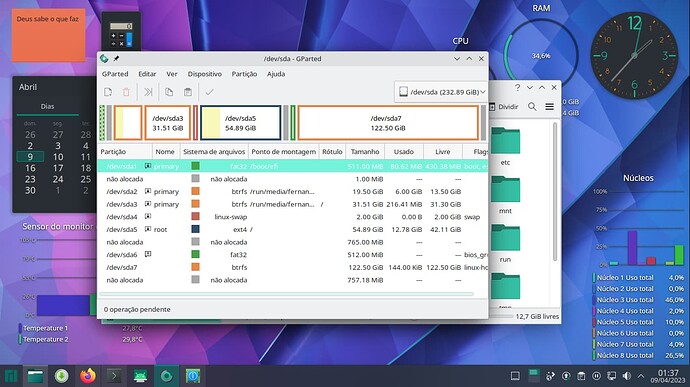Click the new partition icon in GParted toolbar
690x387 pixels.
tap(108, 92)
